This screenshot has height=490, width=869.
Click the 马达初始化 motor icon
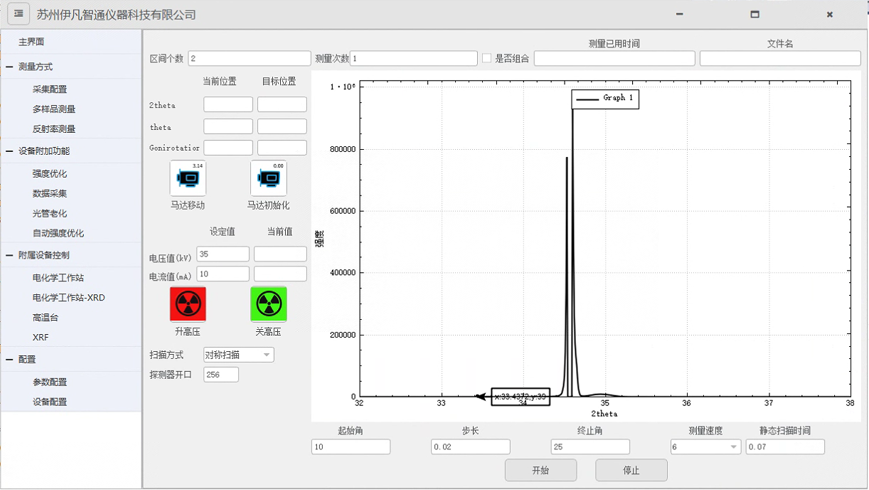coord(268,178)
